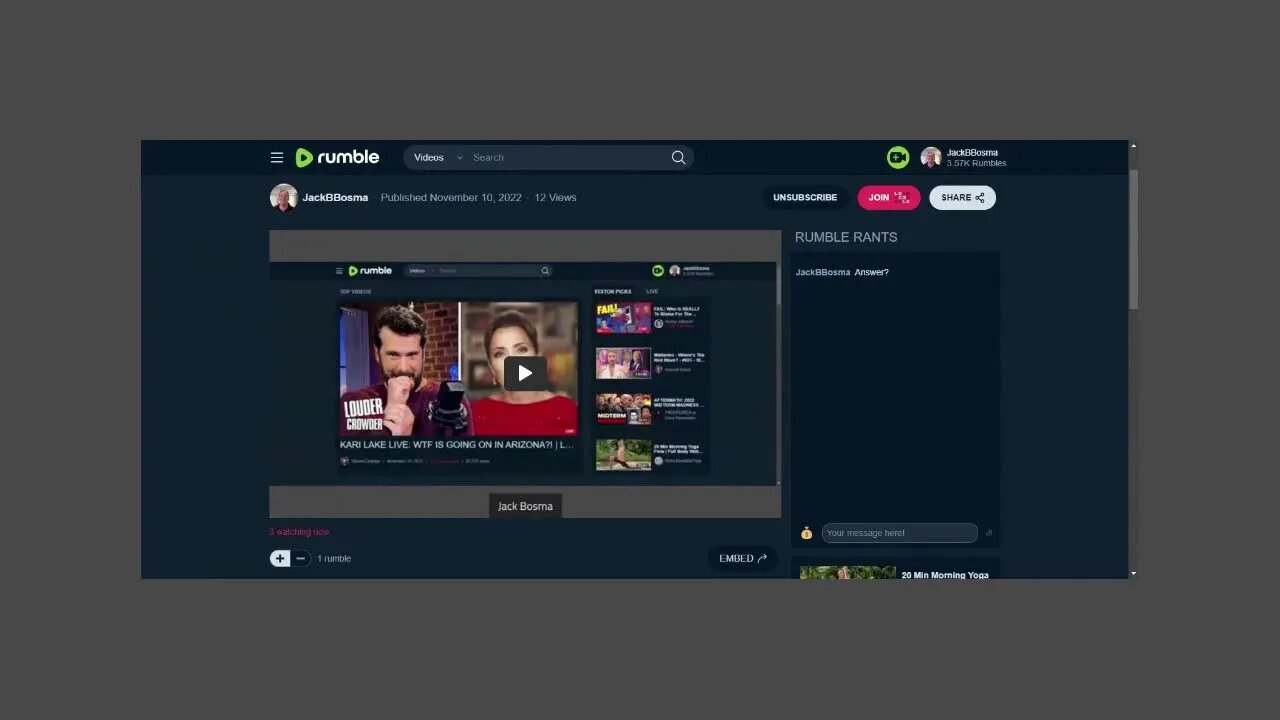Click the search magnifier icon
Screen dimensions: 1280x720
tap(678, 157)
